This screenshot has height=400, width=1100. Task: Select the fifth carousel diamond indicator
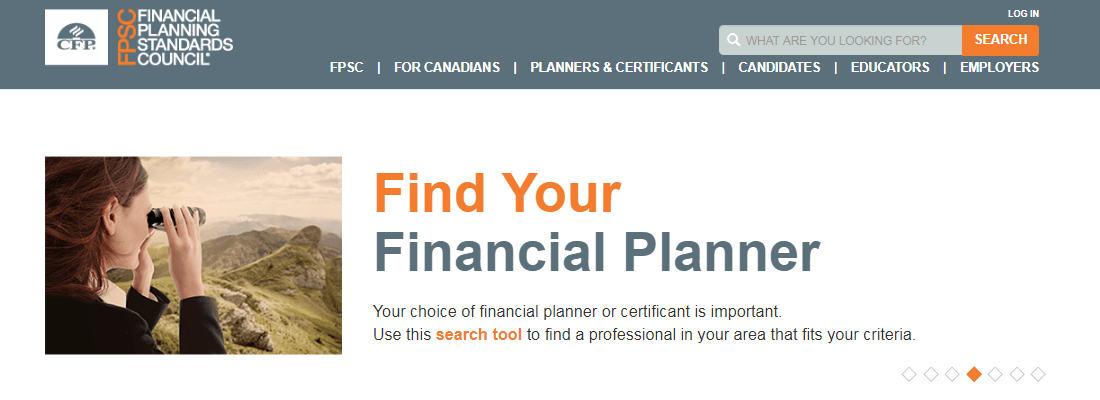995,374
